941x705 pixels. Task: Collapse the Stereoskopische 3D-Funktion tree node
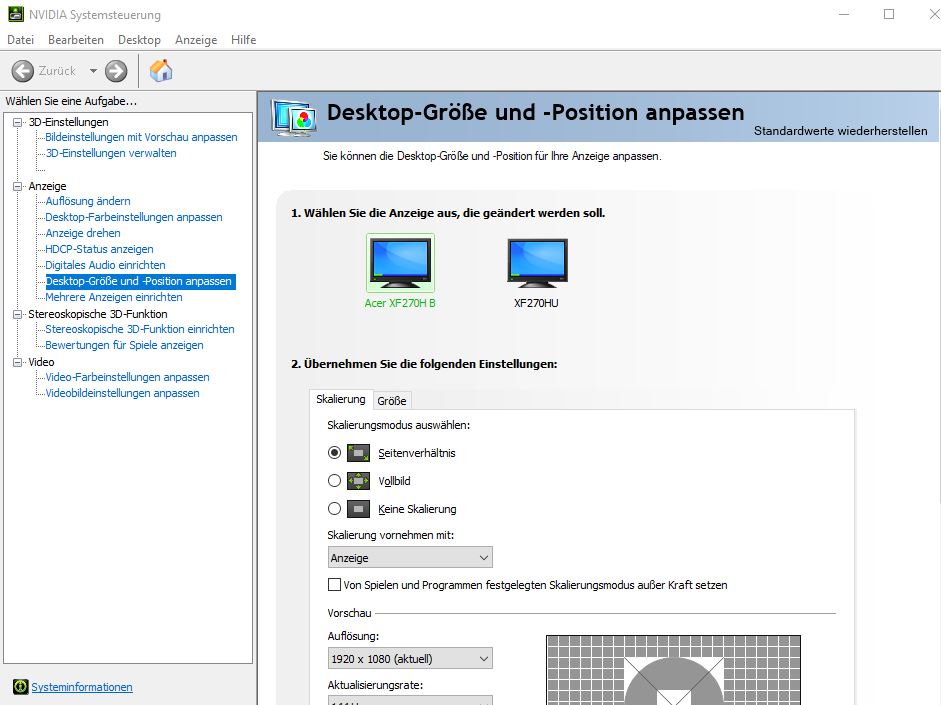tap(17, 314)
